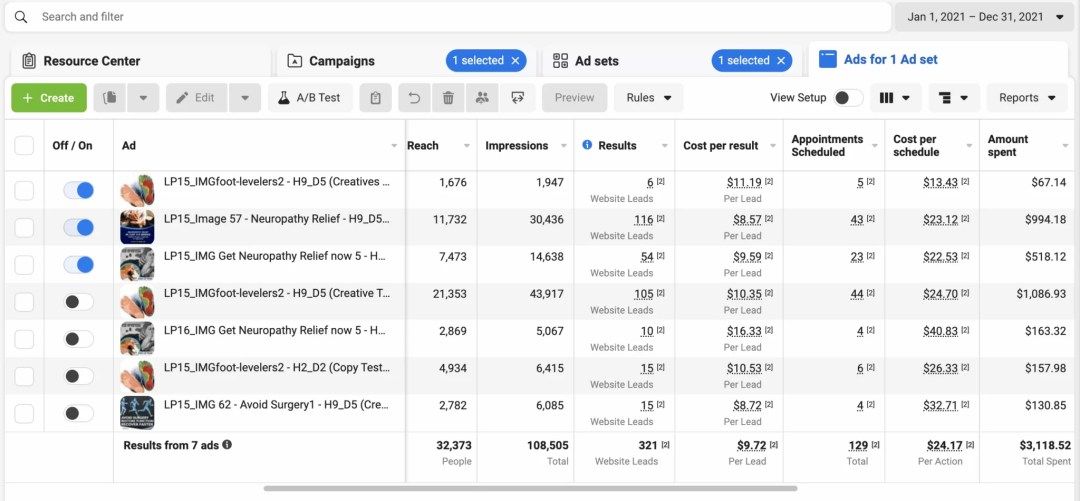Turn off LP15_IMG Get Neuropathy Relief now 5 ad
Screen dimensions: 1080x501
[79, 265]
